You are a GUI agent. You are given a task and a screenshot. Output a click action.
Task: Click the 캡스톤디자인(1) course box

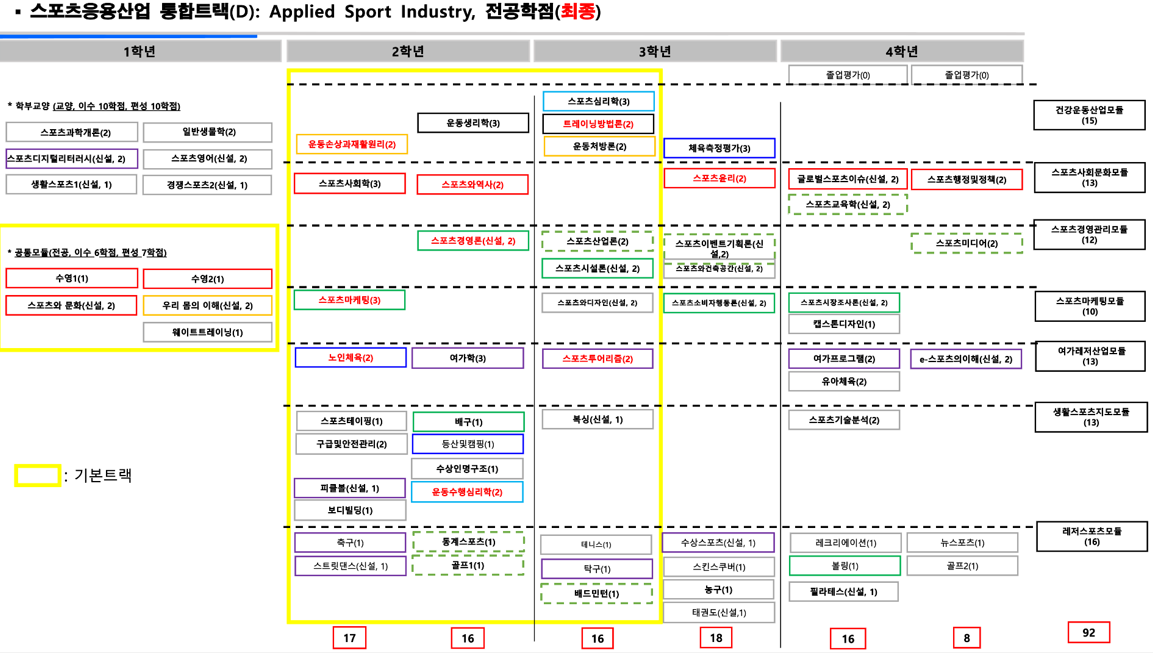coord(843,324)
